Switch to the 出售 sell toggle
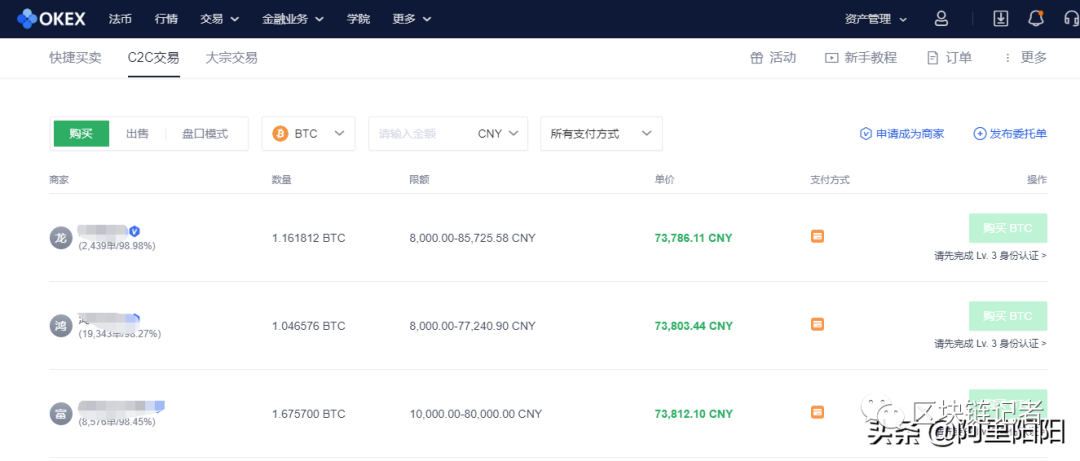The image size is (1080, 461). coord(137,134)
